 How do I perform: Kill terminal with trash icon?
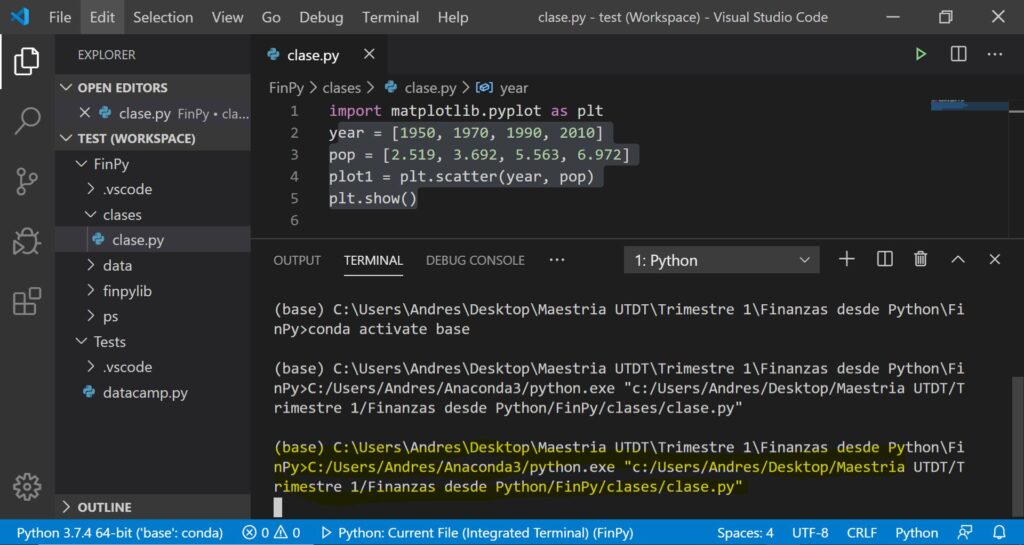[x=920, y=259]
